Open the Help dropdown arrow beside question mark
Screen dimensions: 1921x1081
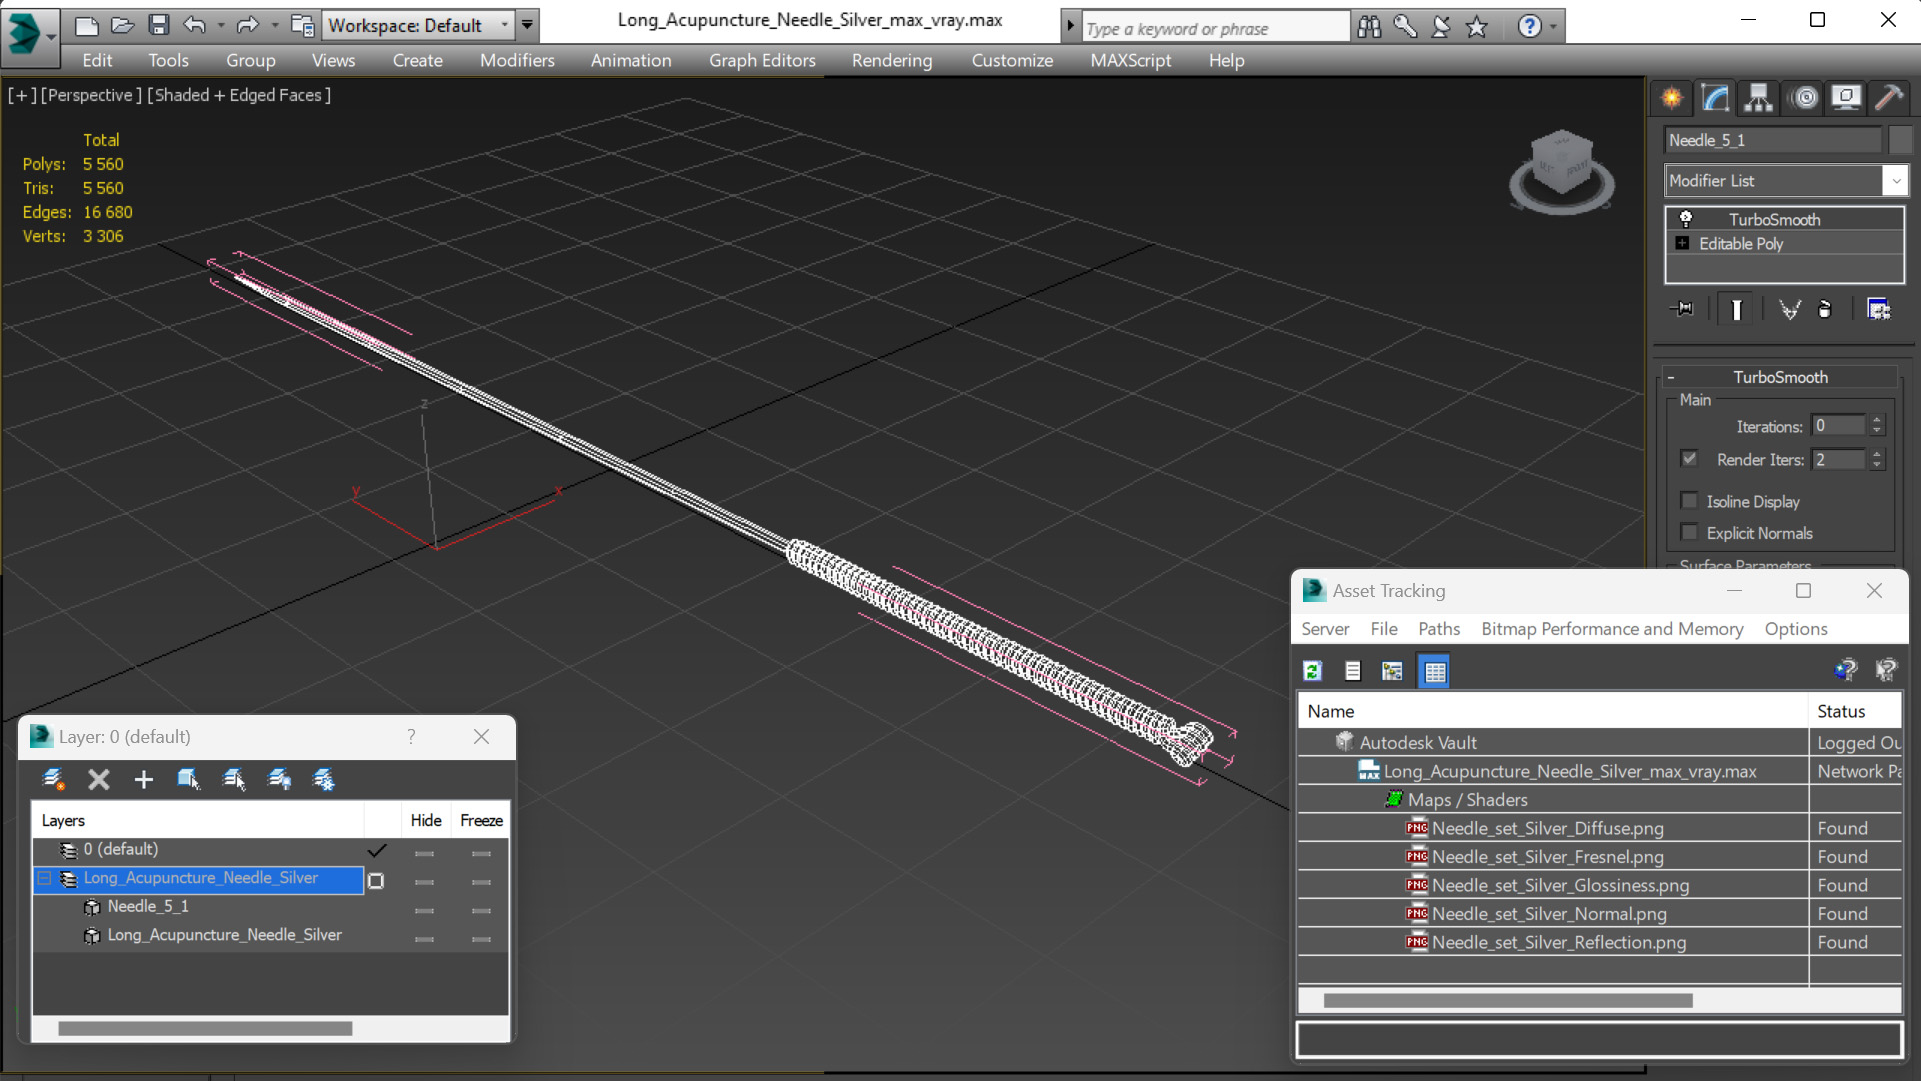click(1553, 27)
